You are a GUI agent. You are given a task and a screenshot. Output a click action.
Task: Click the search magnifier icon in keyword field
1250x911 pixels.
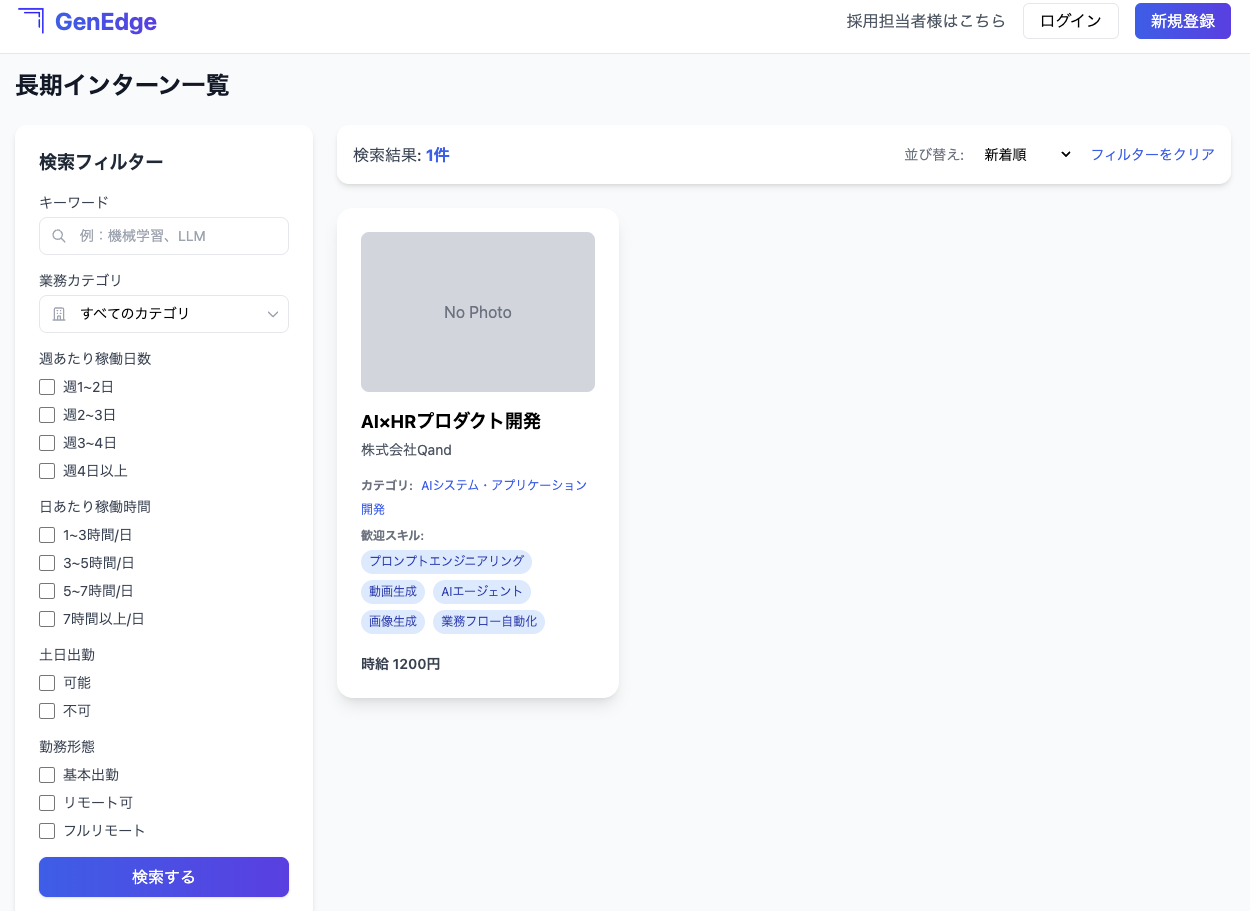tap(59, 236)
